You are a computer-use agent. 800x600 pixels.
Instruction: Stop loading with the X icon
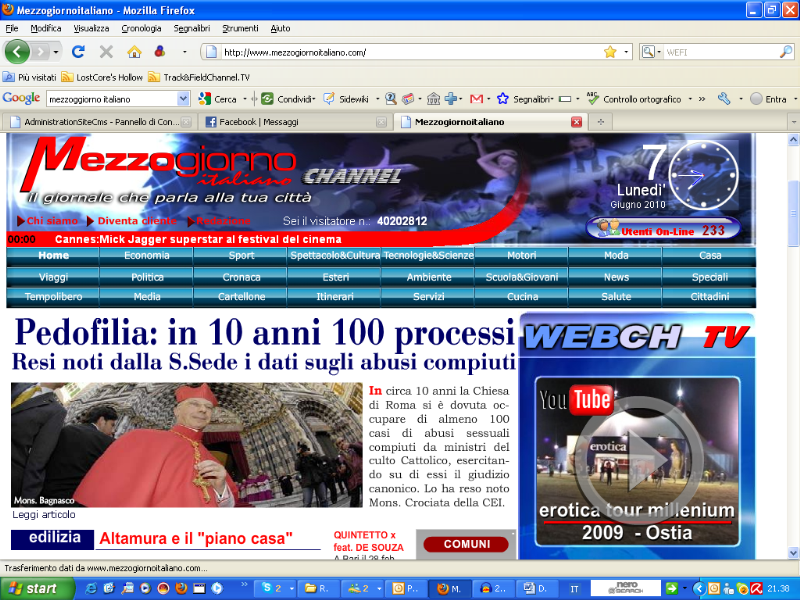[106, 52]
